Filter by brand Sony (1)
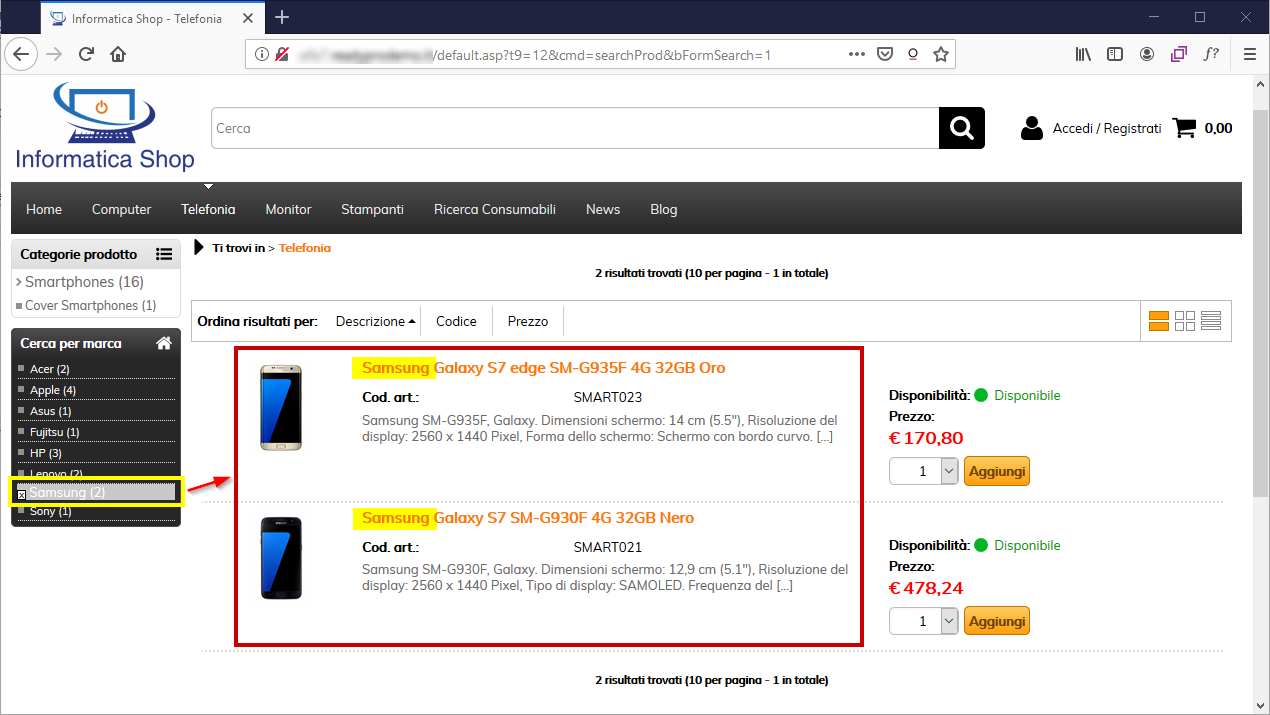 click(x=51, y=511)
